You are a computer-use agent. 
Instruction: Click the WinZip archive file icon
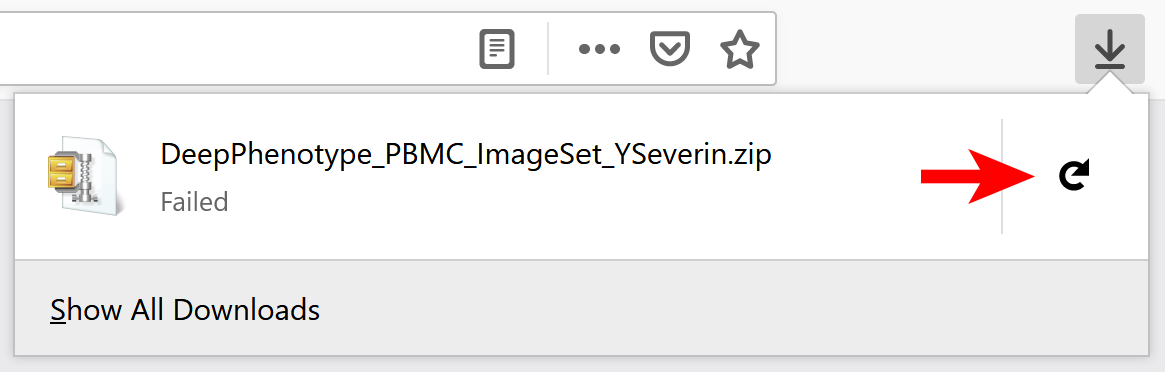(79, 176)
